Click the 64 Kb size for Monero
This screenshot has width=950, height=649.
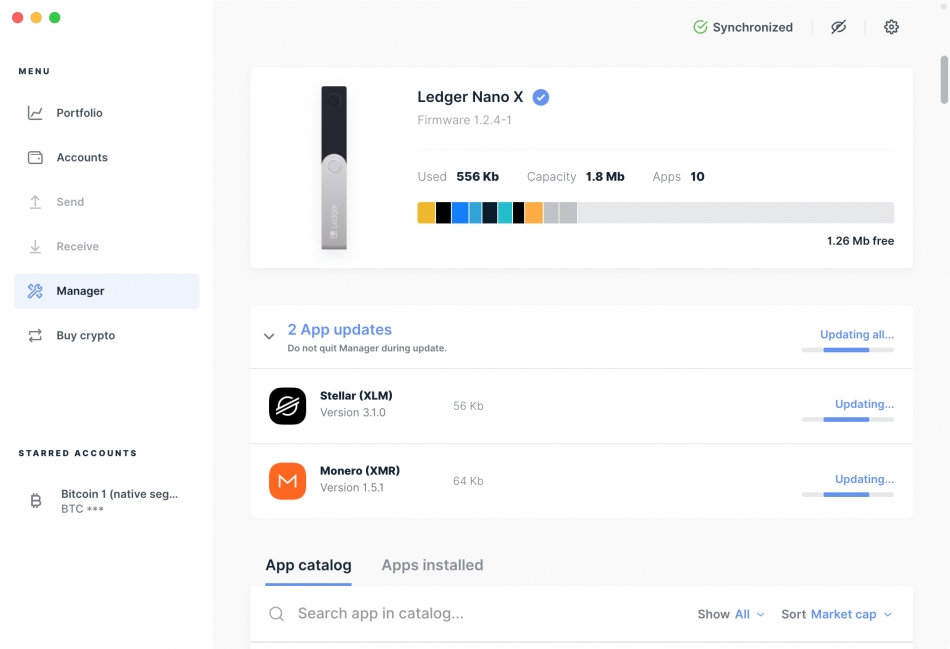468,481
